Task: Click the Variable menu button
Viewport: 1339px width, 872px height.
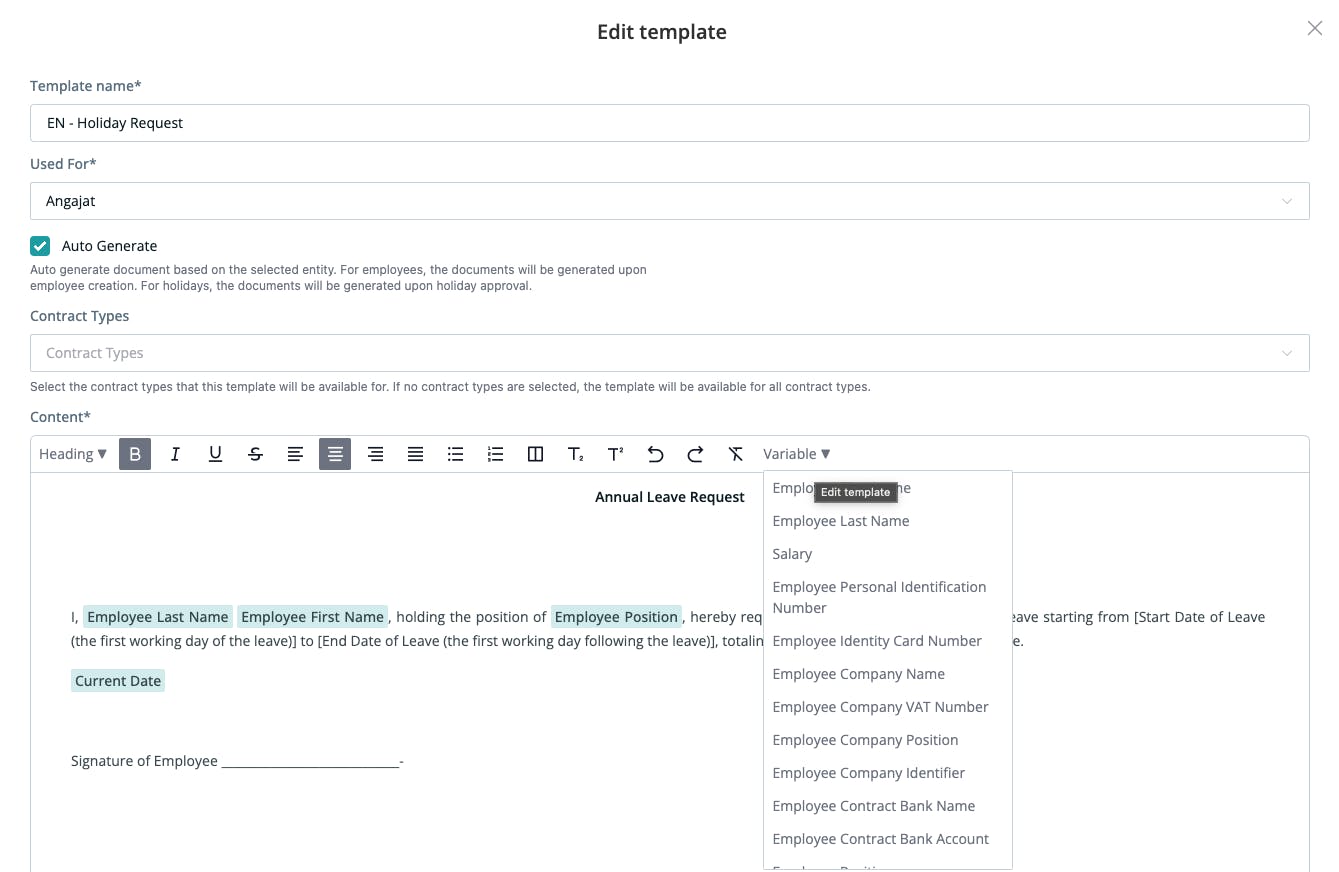Action: click(797, 454)
